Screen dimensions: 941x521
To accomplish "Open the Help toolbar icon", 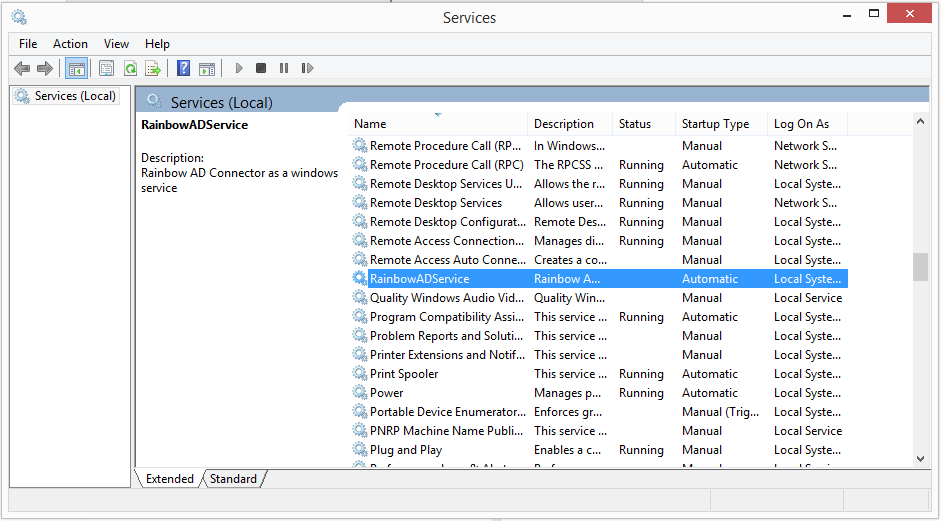I will click(x=183, y=68).
